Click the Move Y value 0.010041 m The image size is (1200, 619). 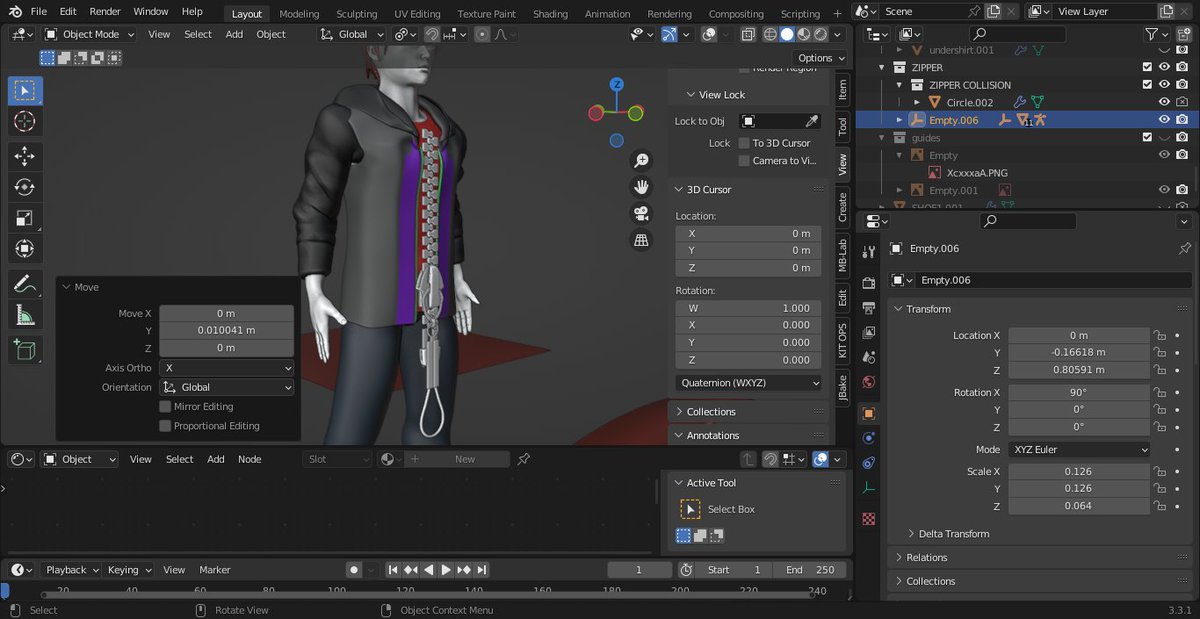(226, 330)
